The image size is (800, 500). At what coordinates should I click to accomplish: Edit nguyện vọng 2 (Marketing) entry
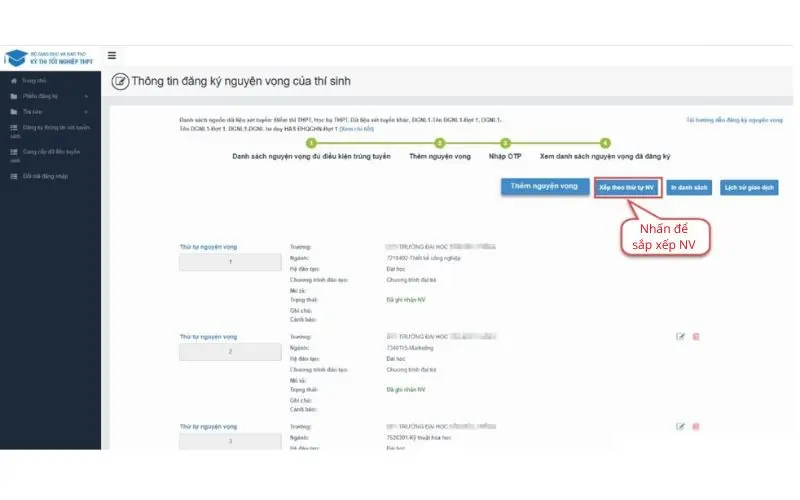pos(680,336)
